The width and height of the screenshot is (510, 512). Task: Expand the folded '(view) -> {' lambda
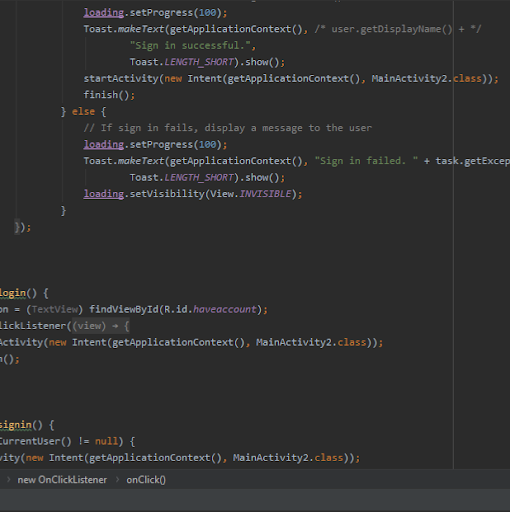(x=101, y=326)
